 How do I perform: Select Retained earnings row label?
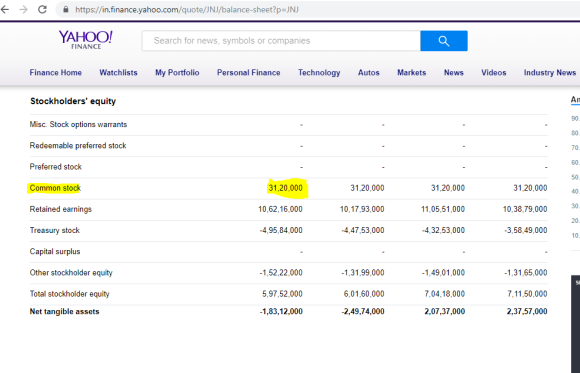click(61, 209)
